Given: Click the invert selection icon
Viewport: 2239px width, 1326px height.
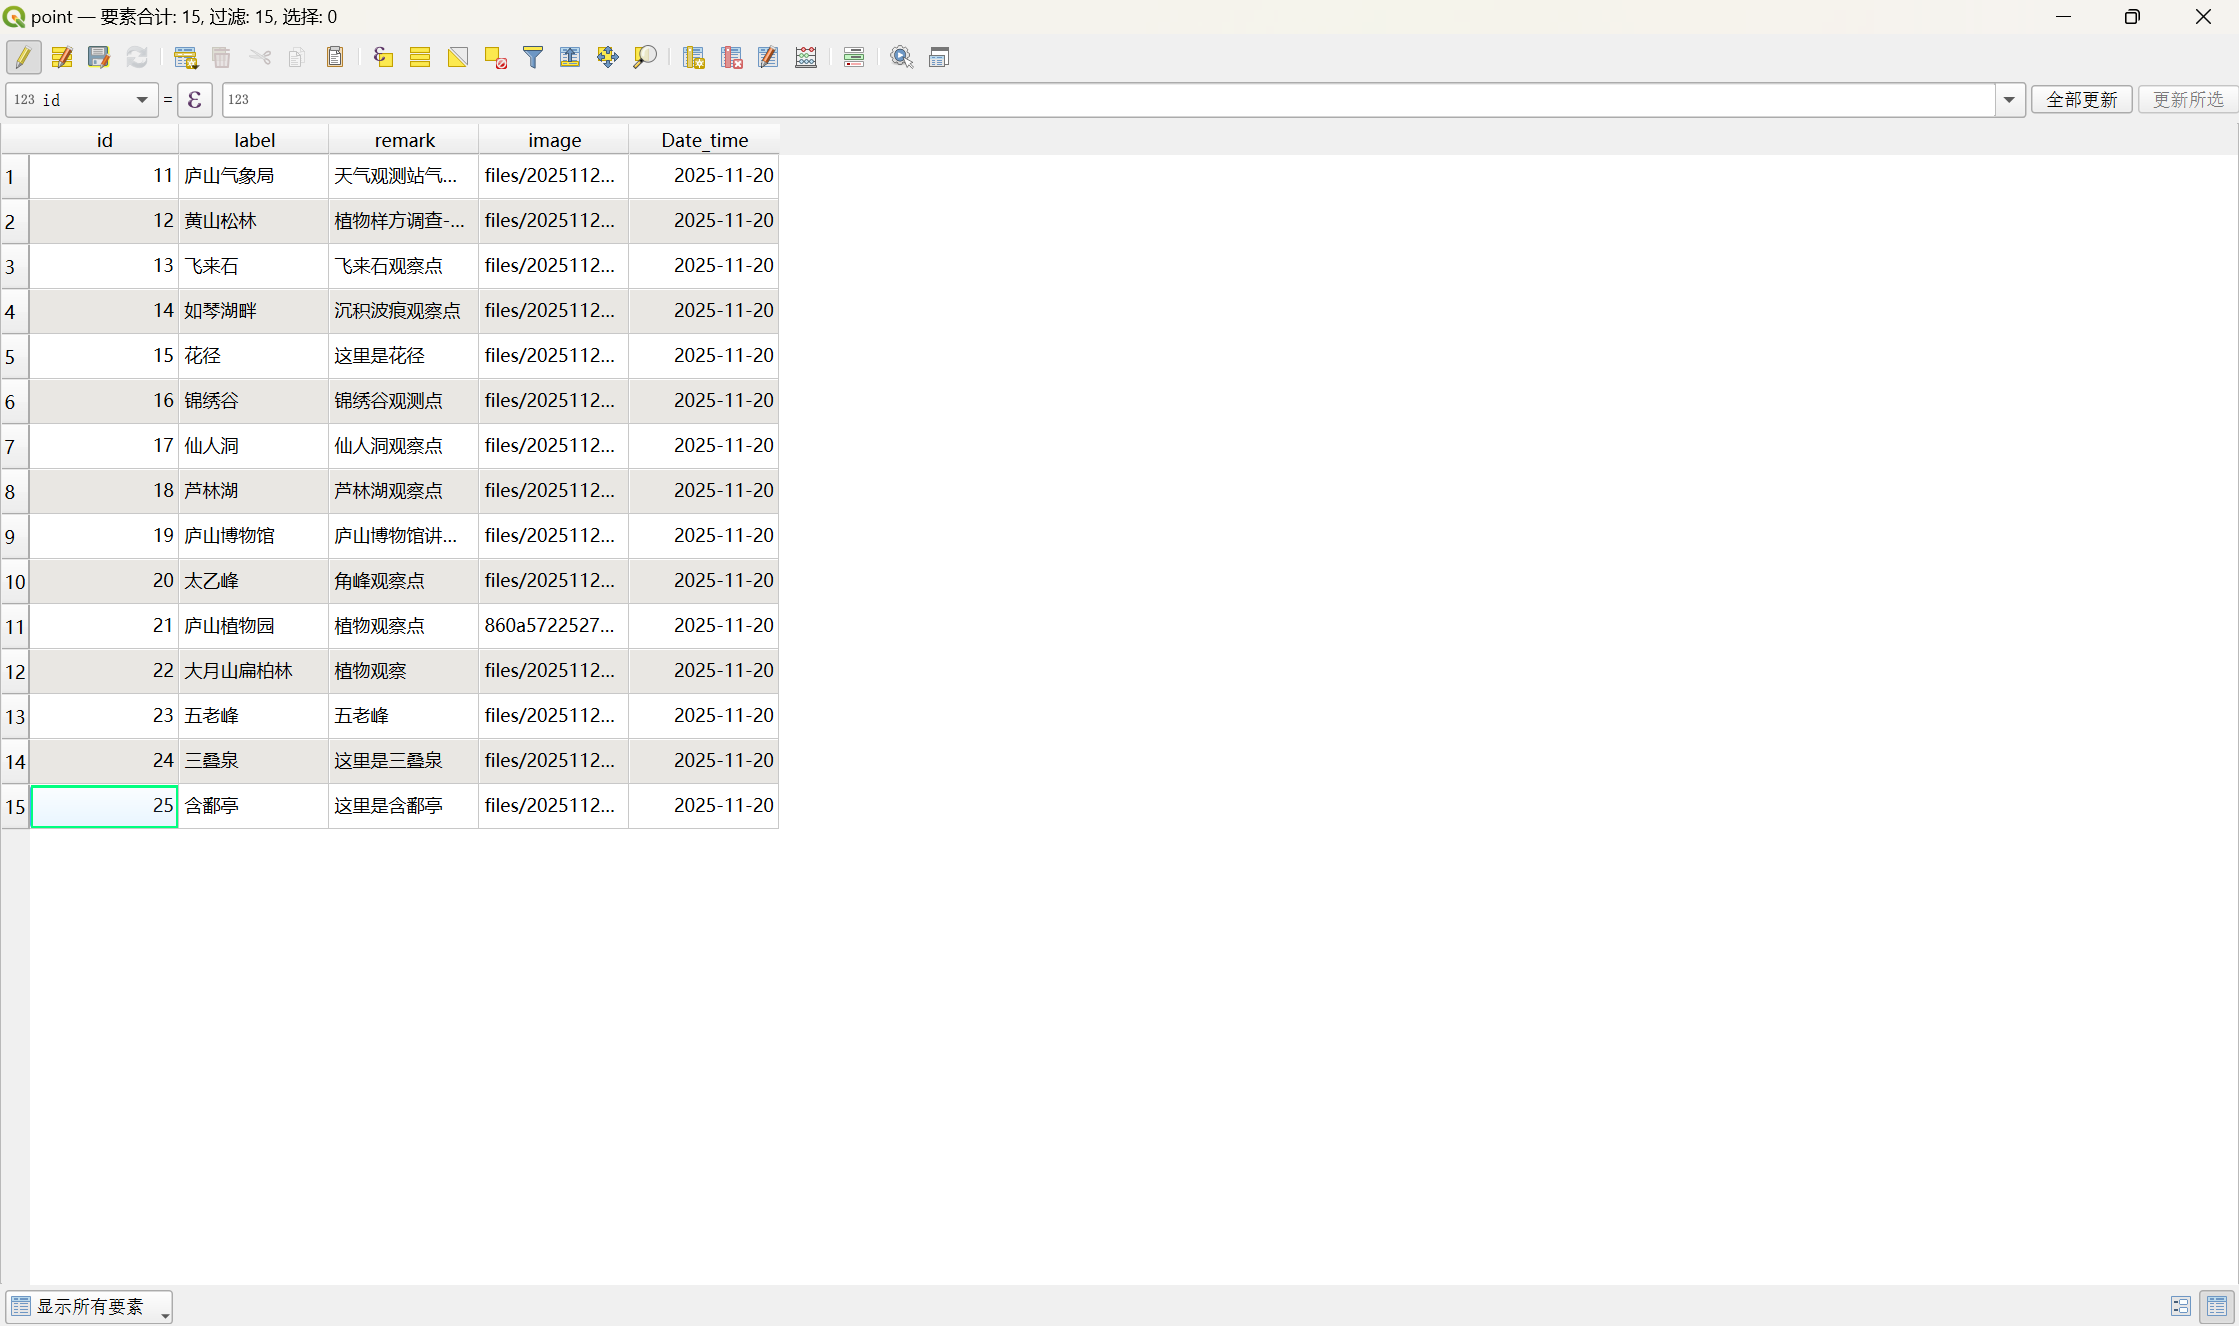Looking at the screenshot, I should point(458,57).
